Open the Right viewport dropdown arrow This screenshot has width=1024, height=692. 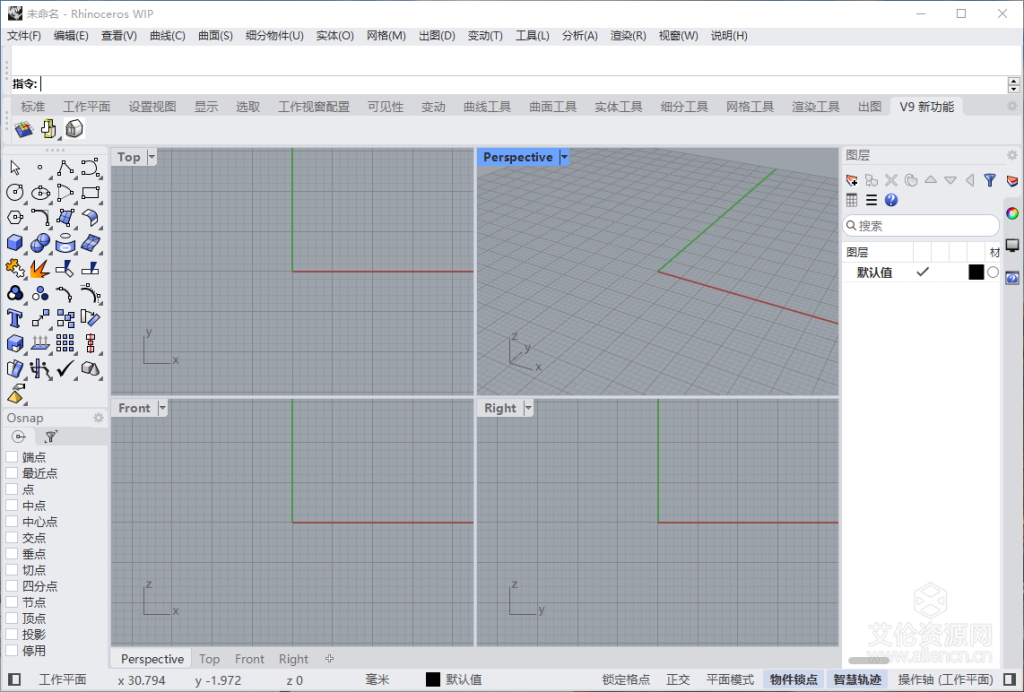(528, 408)
